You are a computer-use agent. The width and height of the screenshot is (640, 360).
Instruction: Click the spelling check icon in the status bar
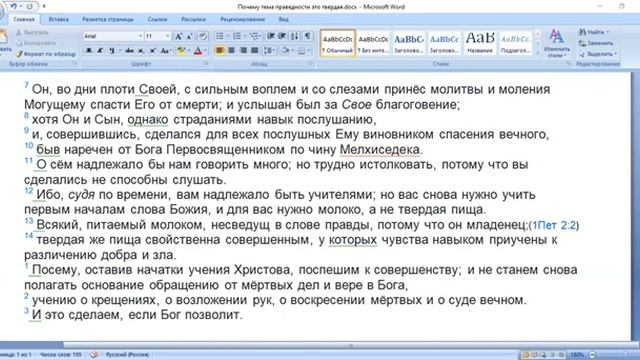pos(94,355)
